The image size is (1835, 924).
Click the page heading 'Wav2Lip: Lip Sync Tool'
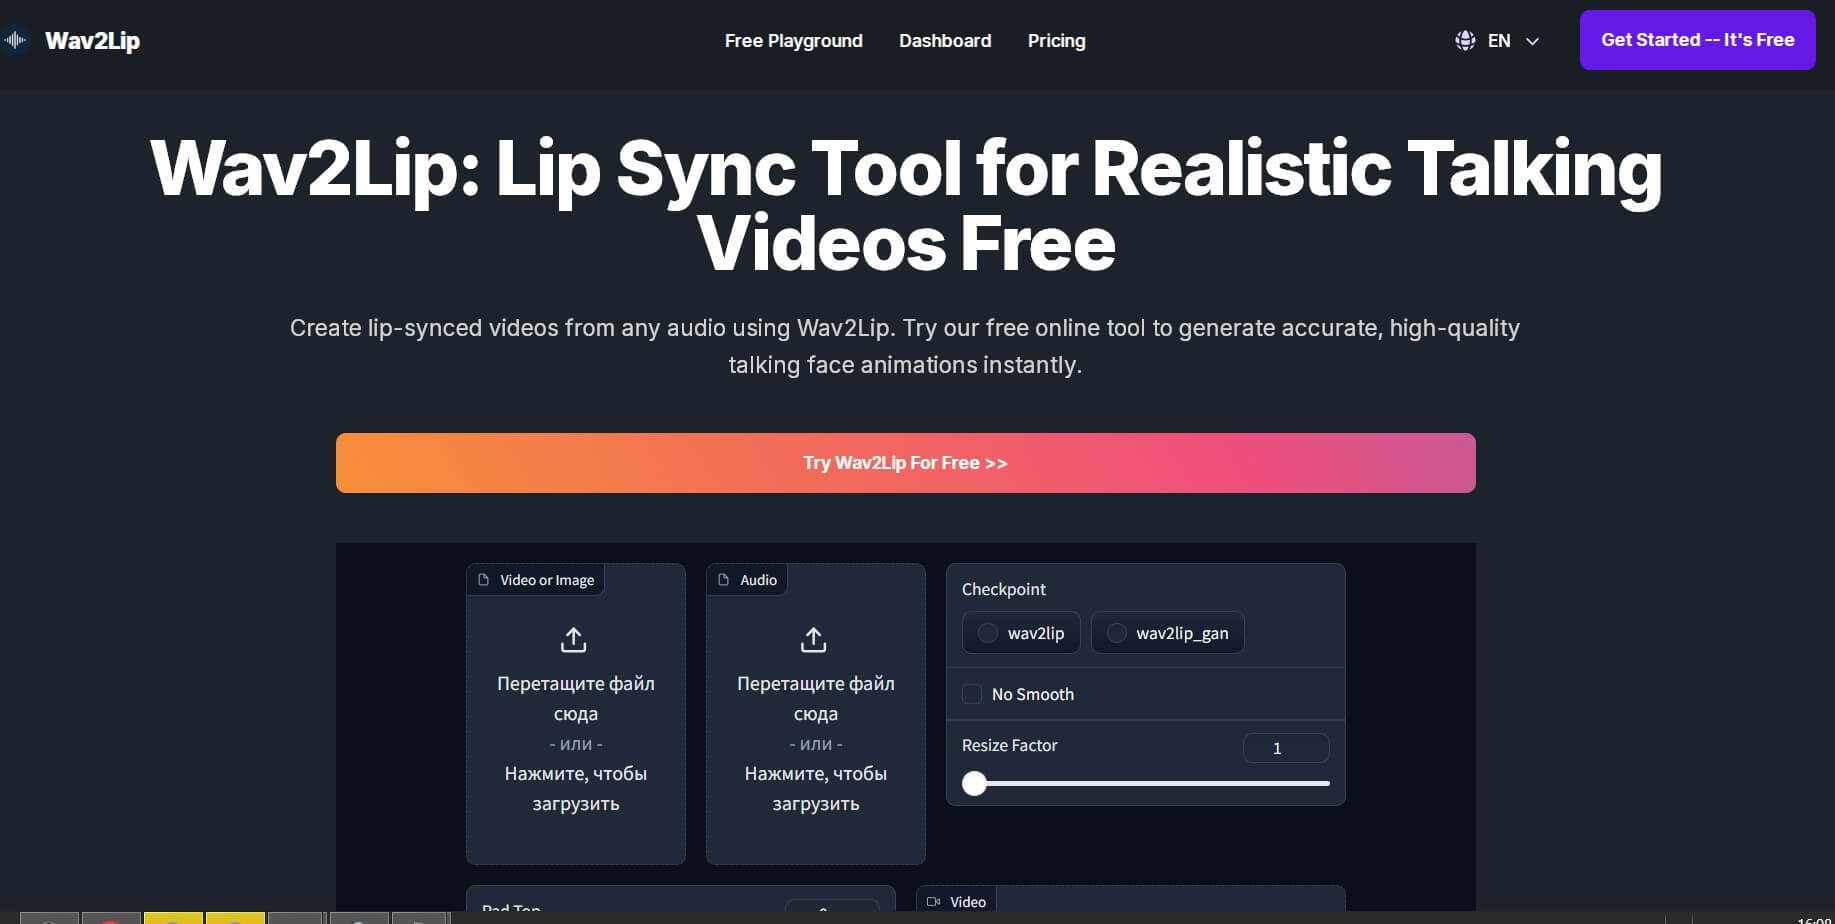906,206
